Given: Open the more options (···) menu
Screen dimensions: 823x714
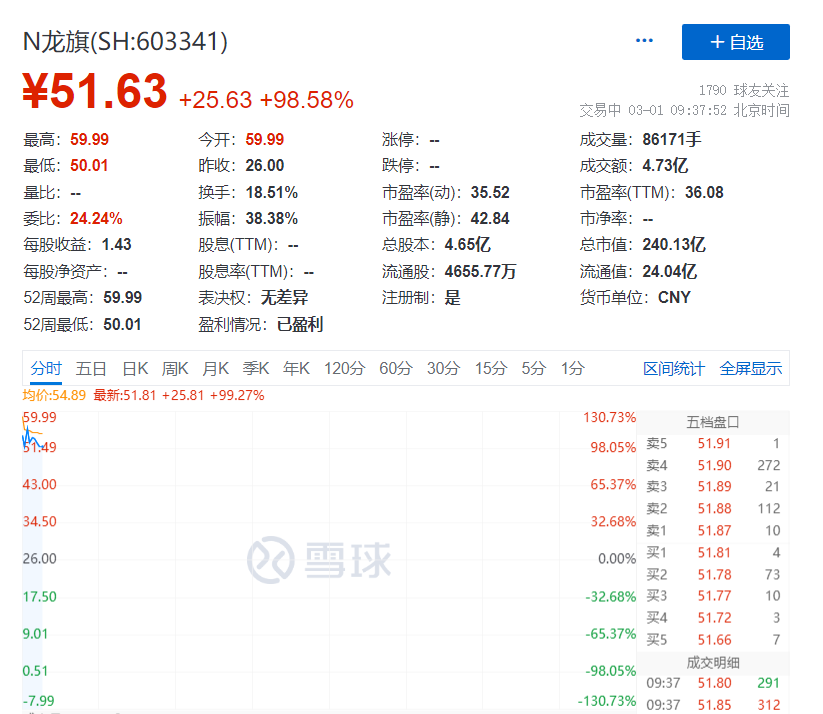Looking at the screenshot, I should (x=644, y=40).
